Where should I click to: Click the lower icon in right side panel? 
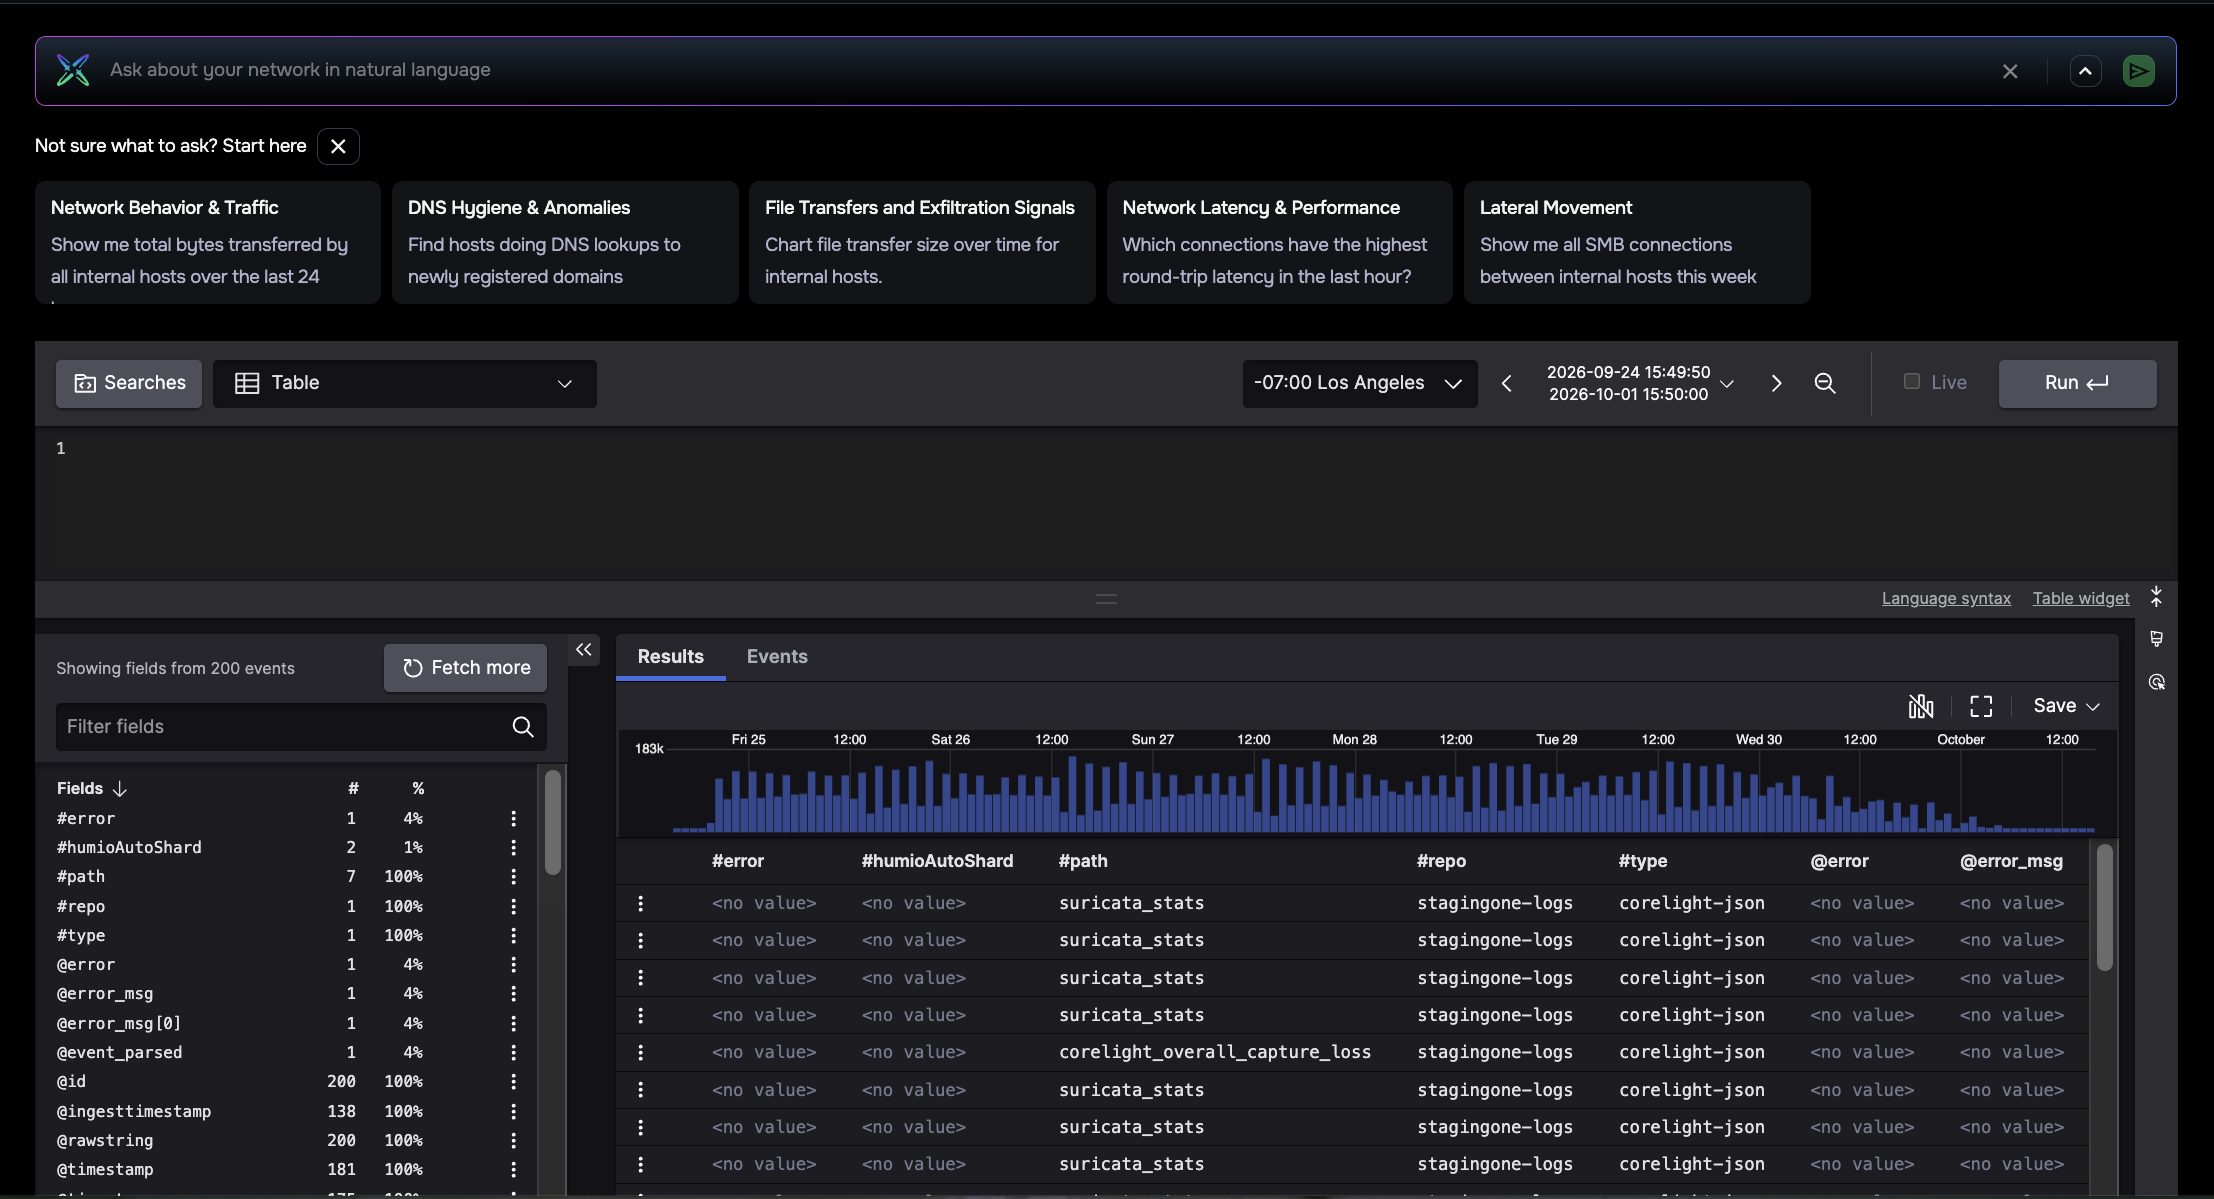pyautogui.click(x=2156, y=682)
